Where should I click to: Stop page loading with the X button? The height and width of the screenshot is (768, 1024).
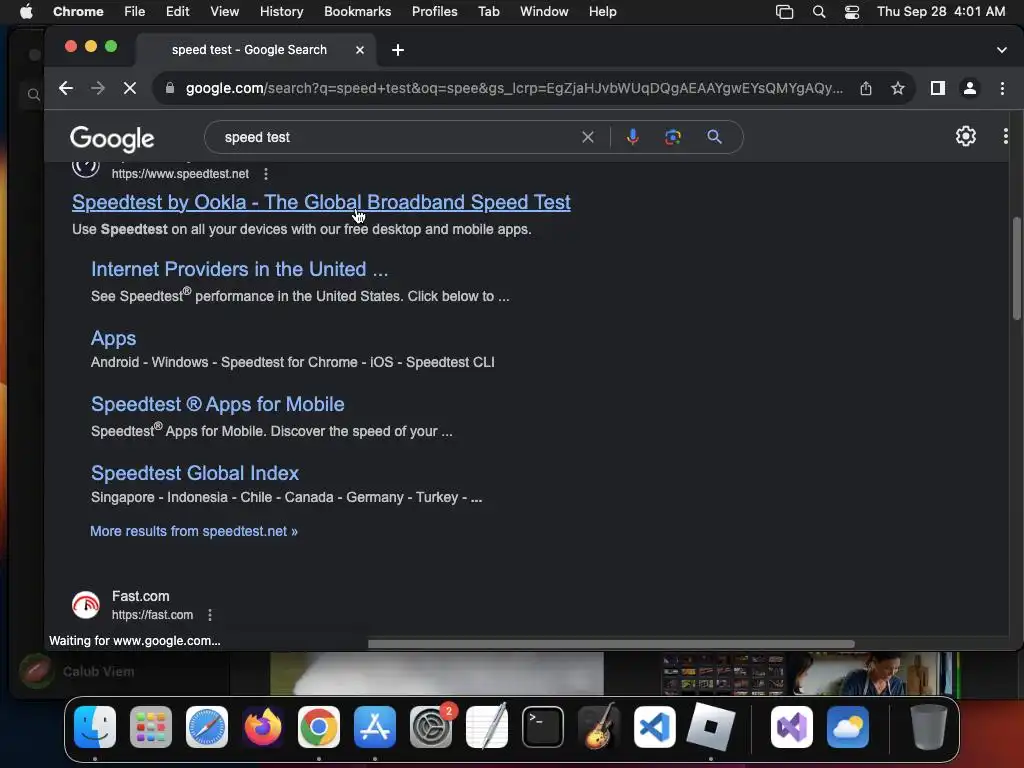point(130,88)
